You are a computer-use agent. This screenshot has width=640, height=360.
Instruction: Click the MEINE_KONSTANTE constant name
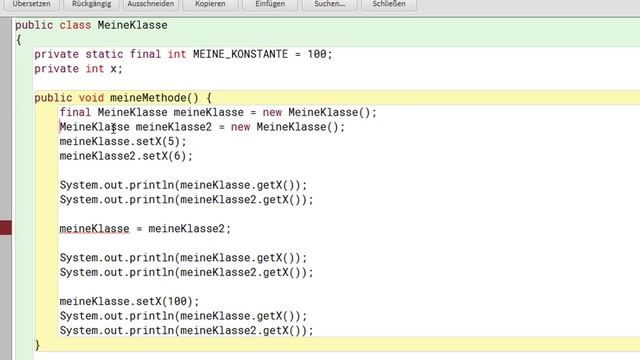pyautogui.click(x=240, y=54)
